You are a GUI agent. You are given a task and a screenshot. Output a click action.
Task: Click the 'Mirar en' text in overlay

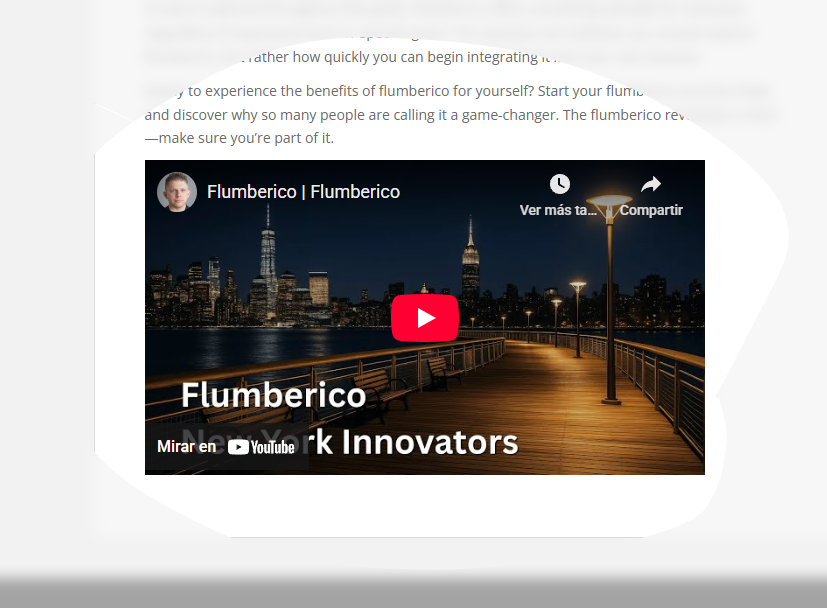pos(187,447)
